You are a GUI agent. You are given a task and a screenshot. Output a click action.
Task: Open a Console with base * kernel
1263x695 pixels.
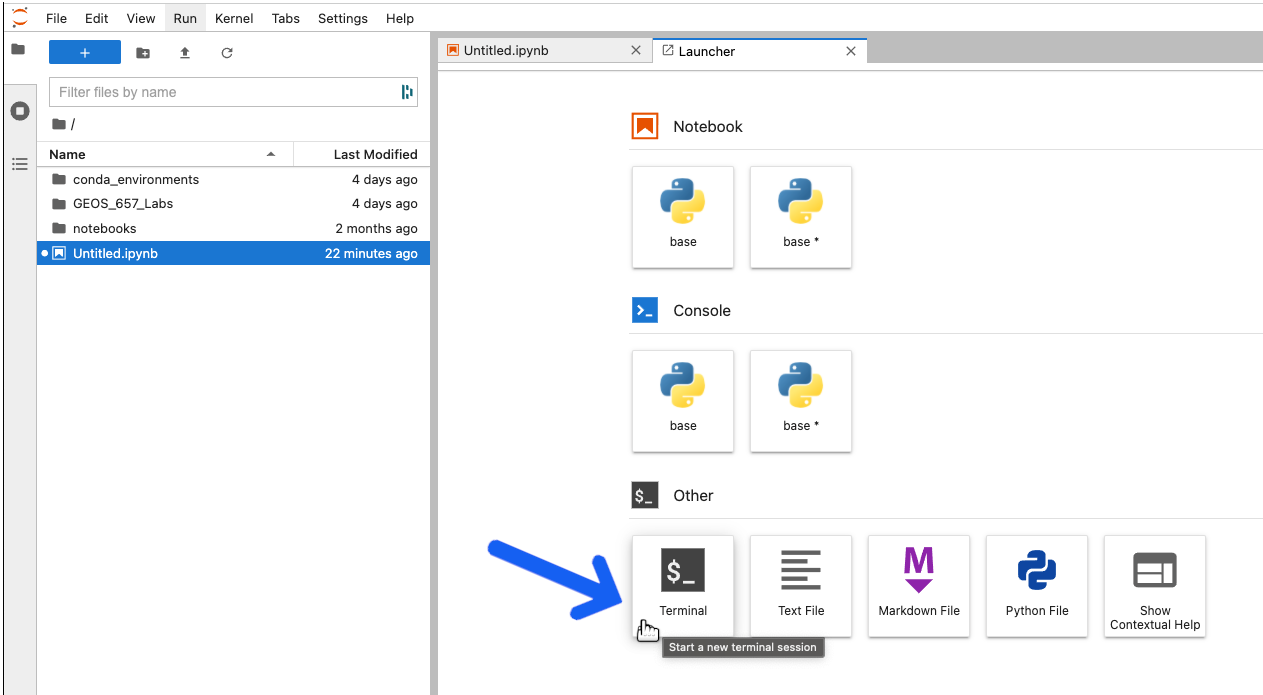pyautogui.click(x=801, y=400)
